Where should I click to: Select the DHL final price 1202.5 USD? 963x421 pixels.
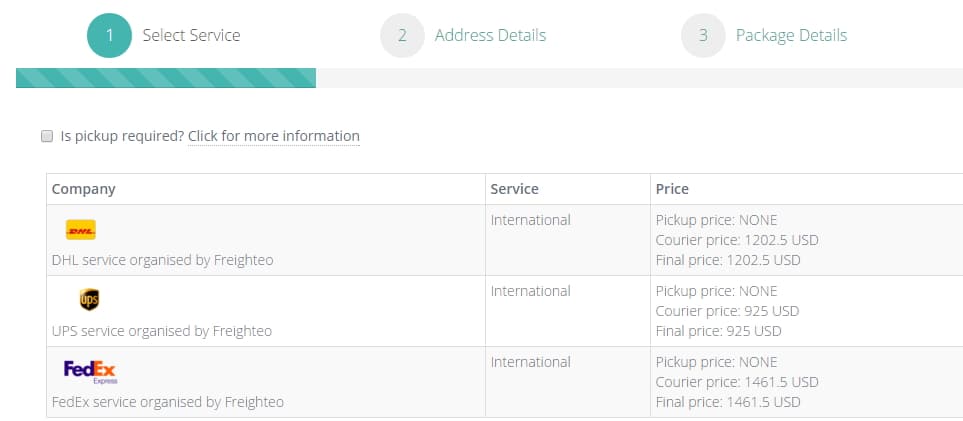pyautogui.click(x=728, y=260)
